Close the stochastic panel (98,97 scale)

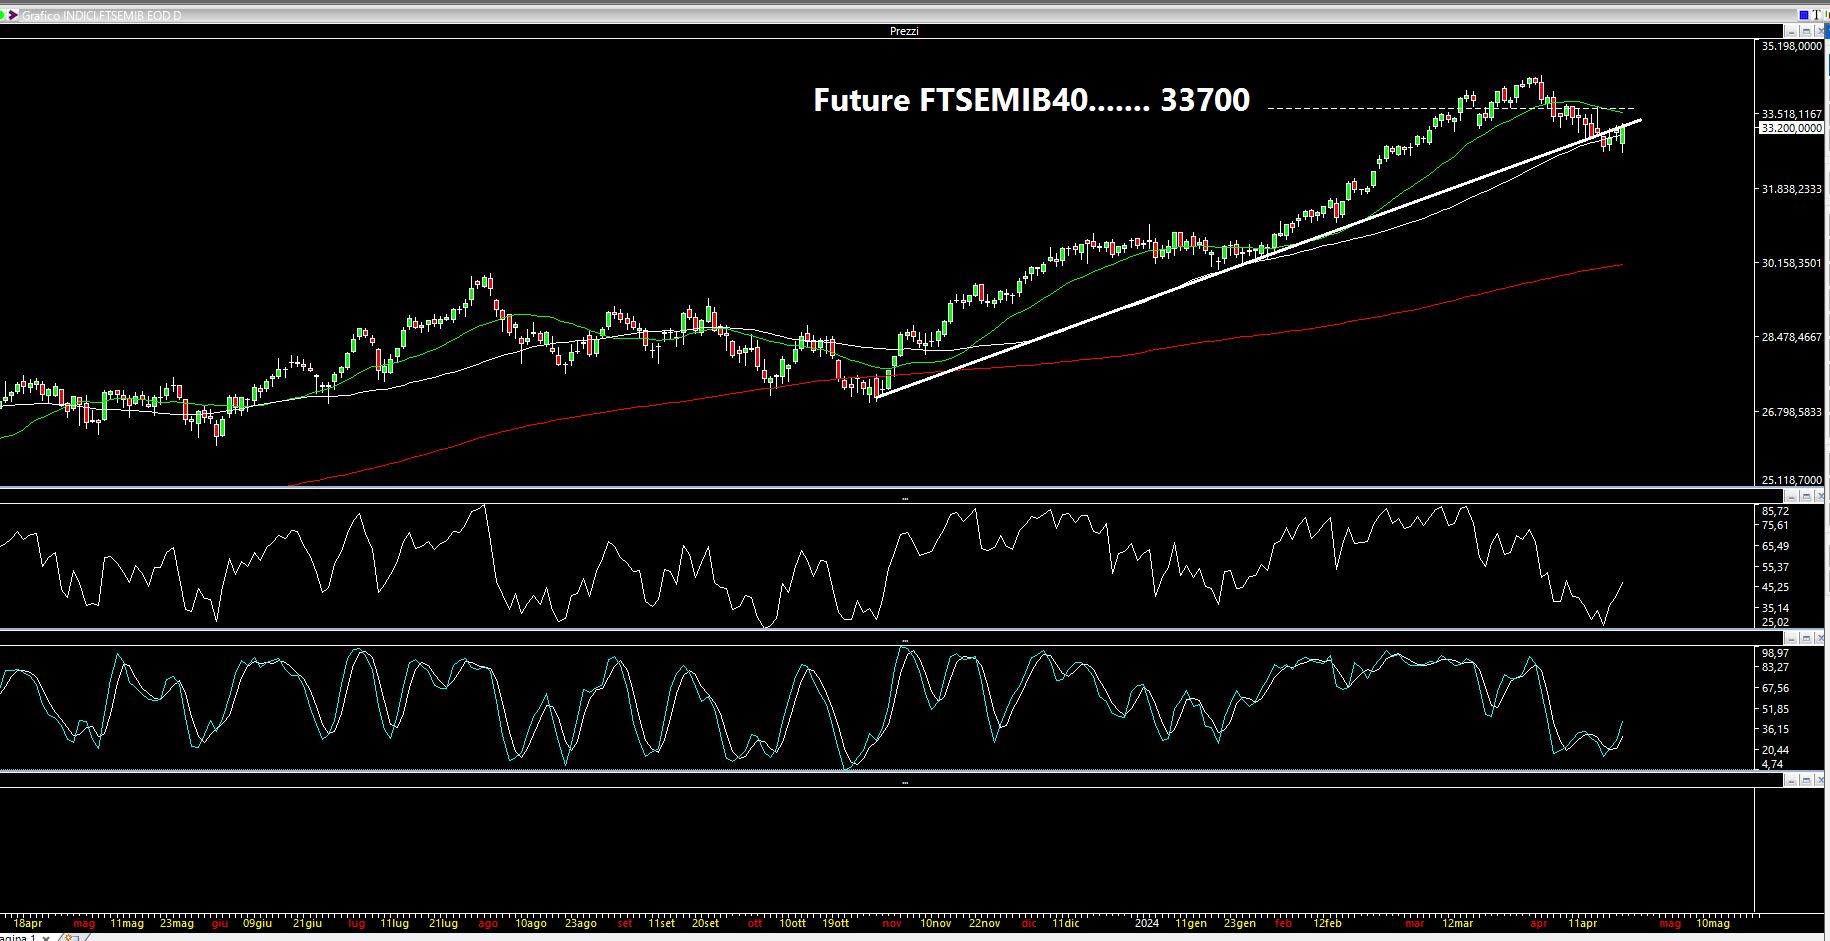(1820, 638)
